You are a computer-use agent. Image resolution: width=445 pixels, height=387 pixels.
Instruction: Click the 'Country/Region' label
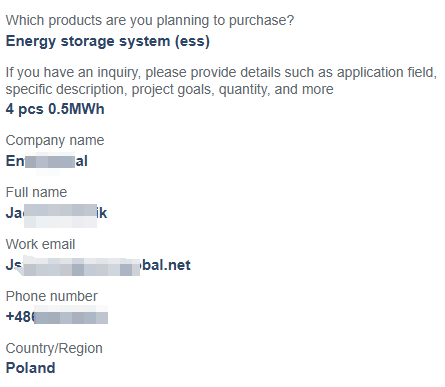click(x=54, y=349)
